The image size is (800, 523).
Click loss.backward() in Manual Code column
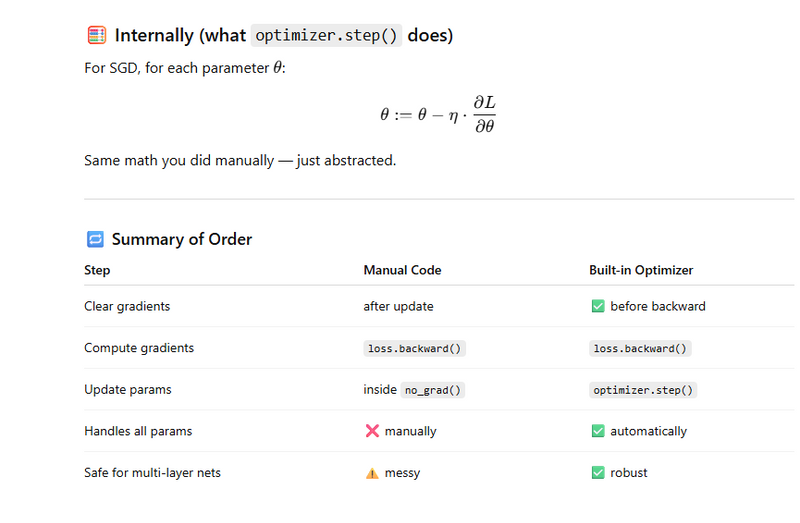tap(415, 348)
